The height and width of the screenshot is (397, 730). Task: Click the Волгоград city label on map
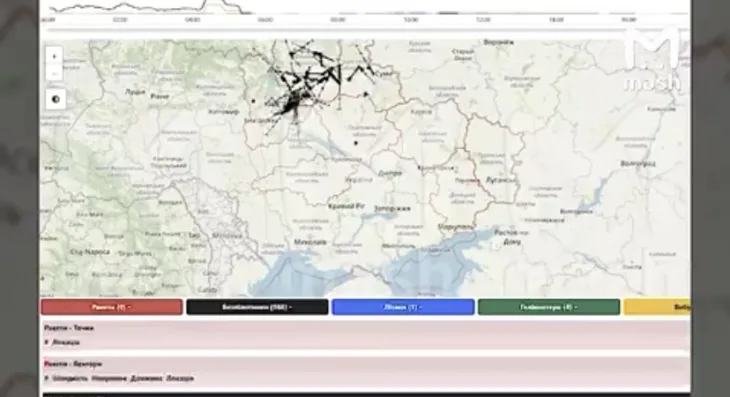tap(638, 164)
